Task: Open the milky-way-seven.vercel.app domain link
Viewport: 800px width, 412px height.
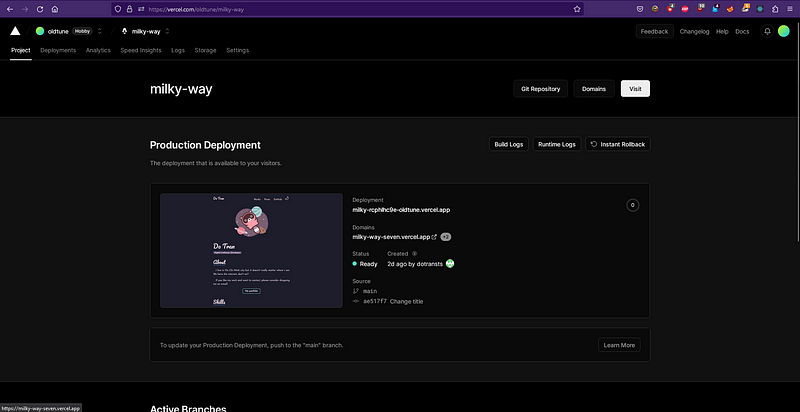Action: 391,237
